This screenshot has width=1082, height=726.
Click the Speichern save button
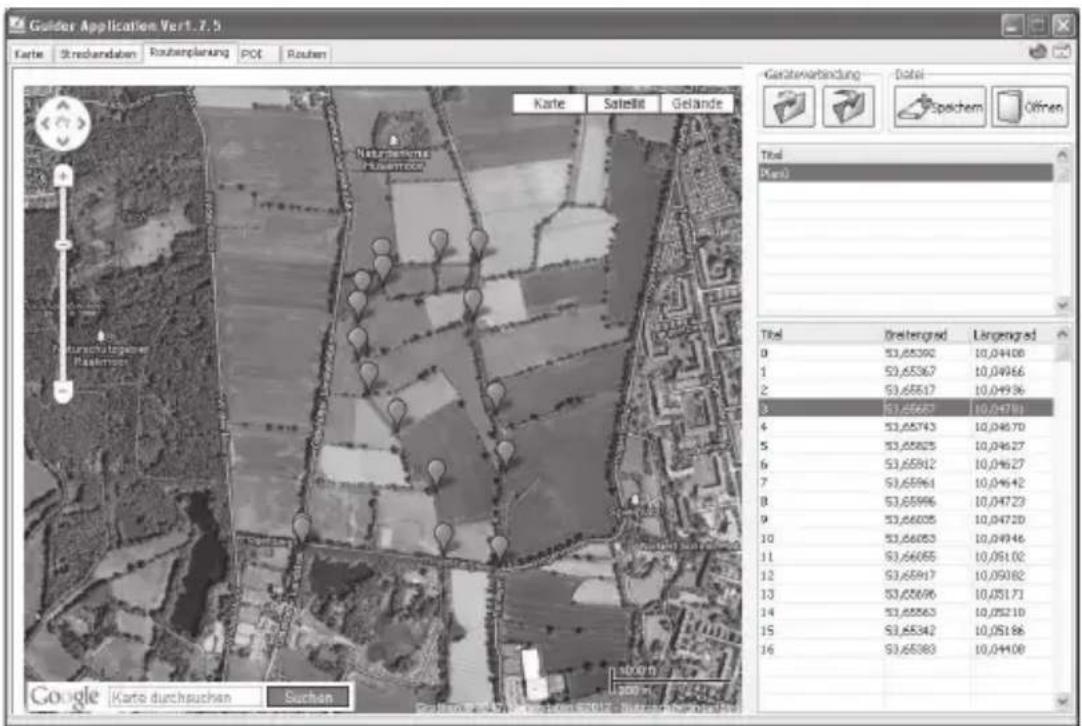click(x=940, y=107)
